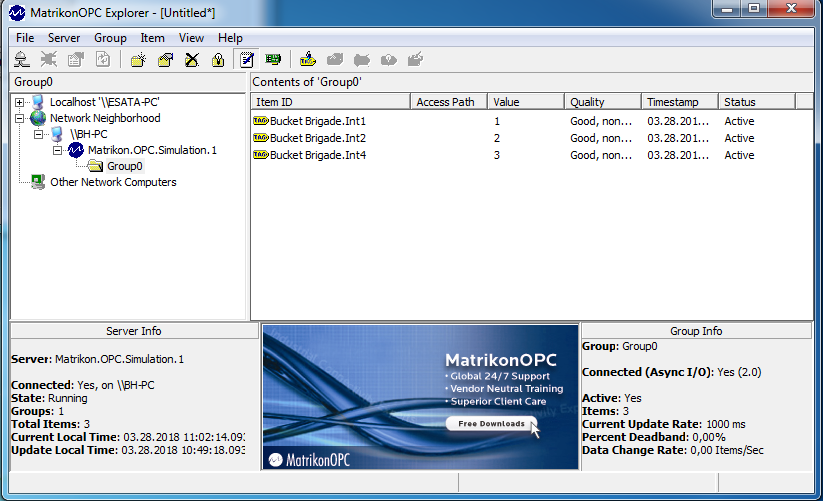The height and width of the screenshot is (501, 823).
Task: Click the Server Info panel header
Action: click(x=134, y=331)
